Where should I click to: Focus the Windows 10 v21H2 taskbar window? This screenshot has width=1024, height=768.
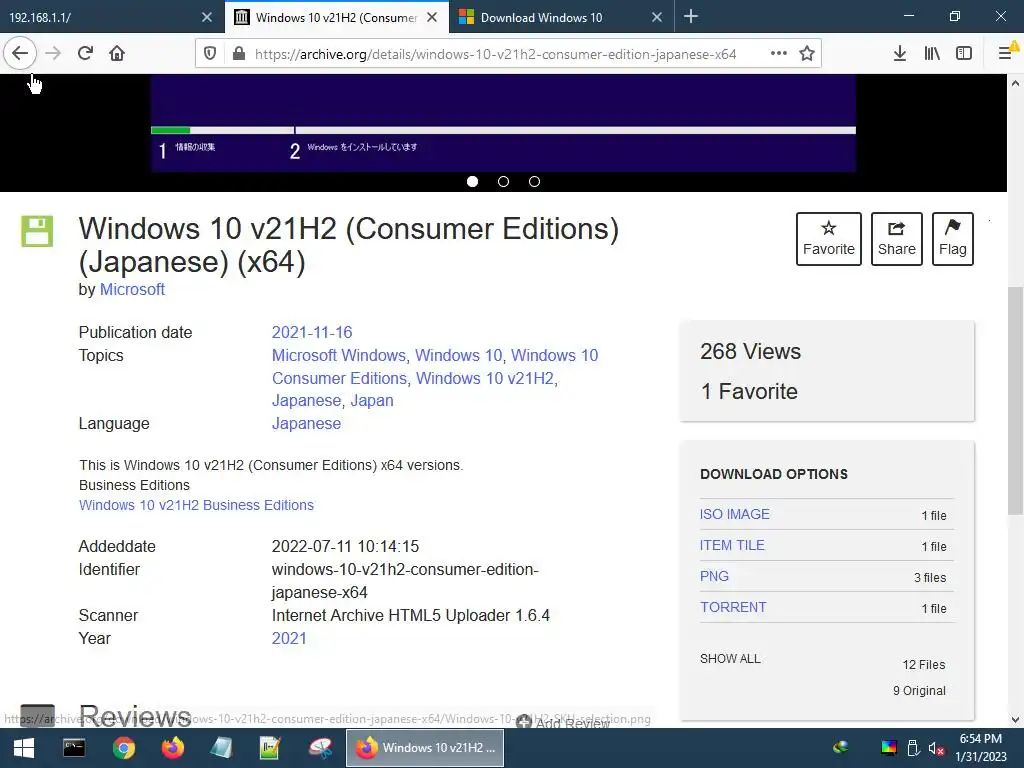424,748
